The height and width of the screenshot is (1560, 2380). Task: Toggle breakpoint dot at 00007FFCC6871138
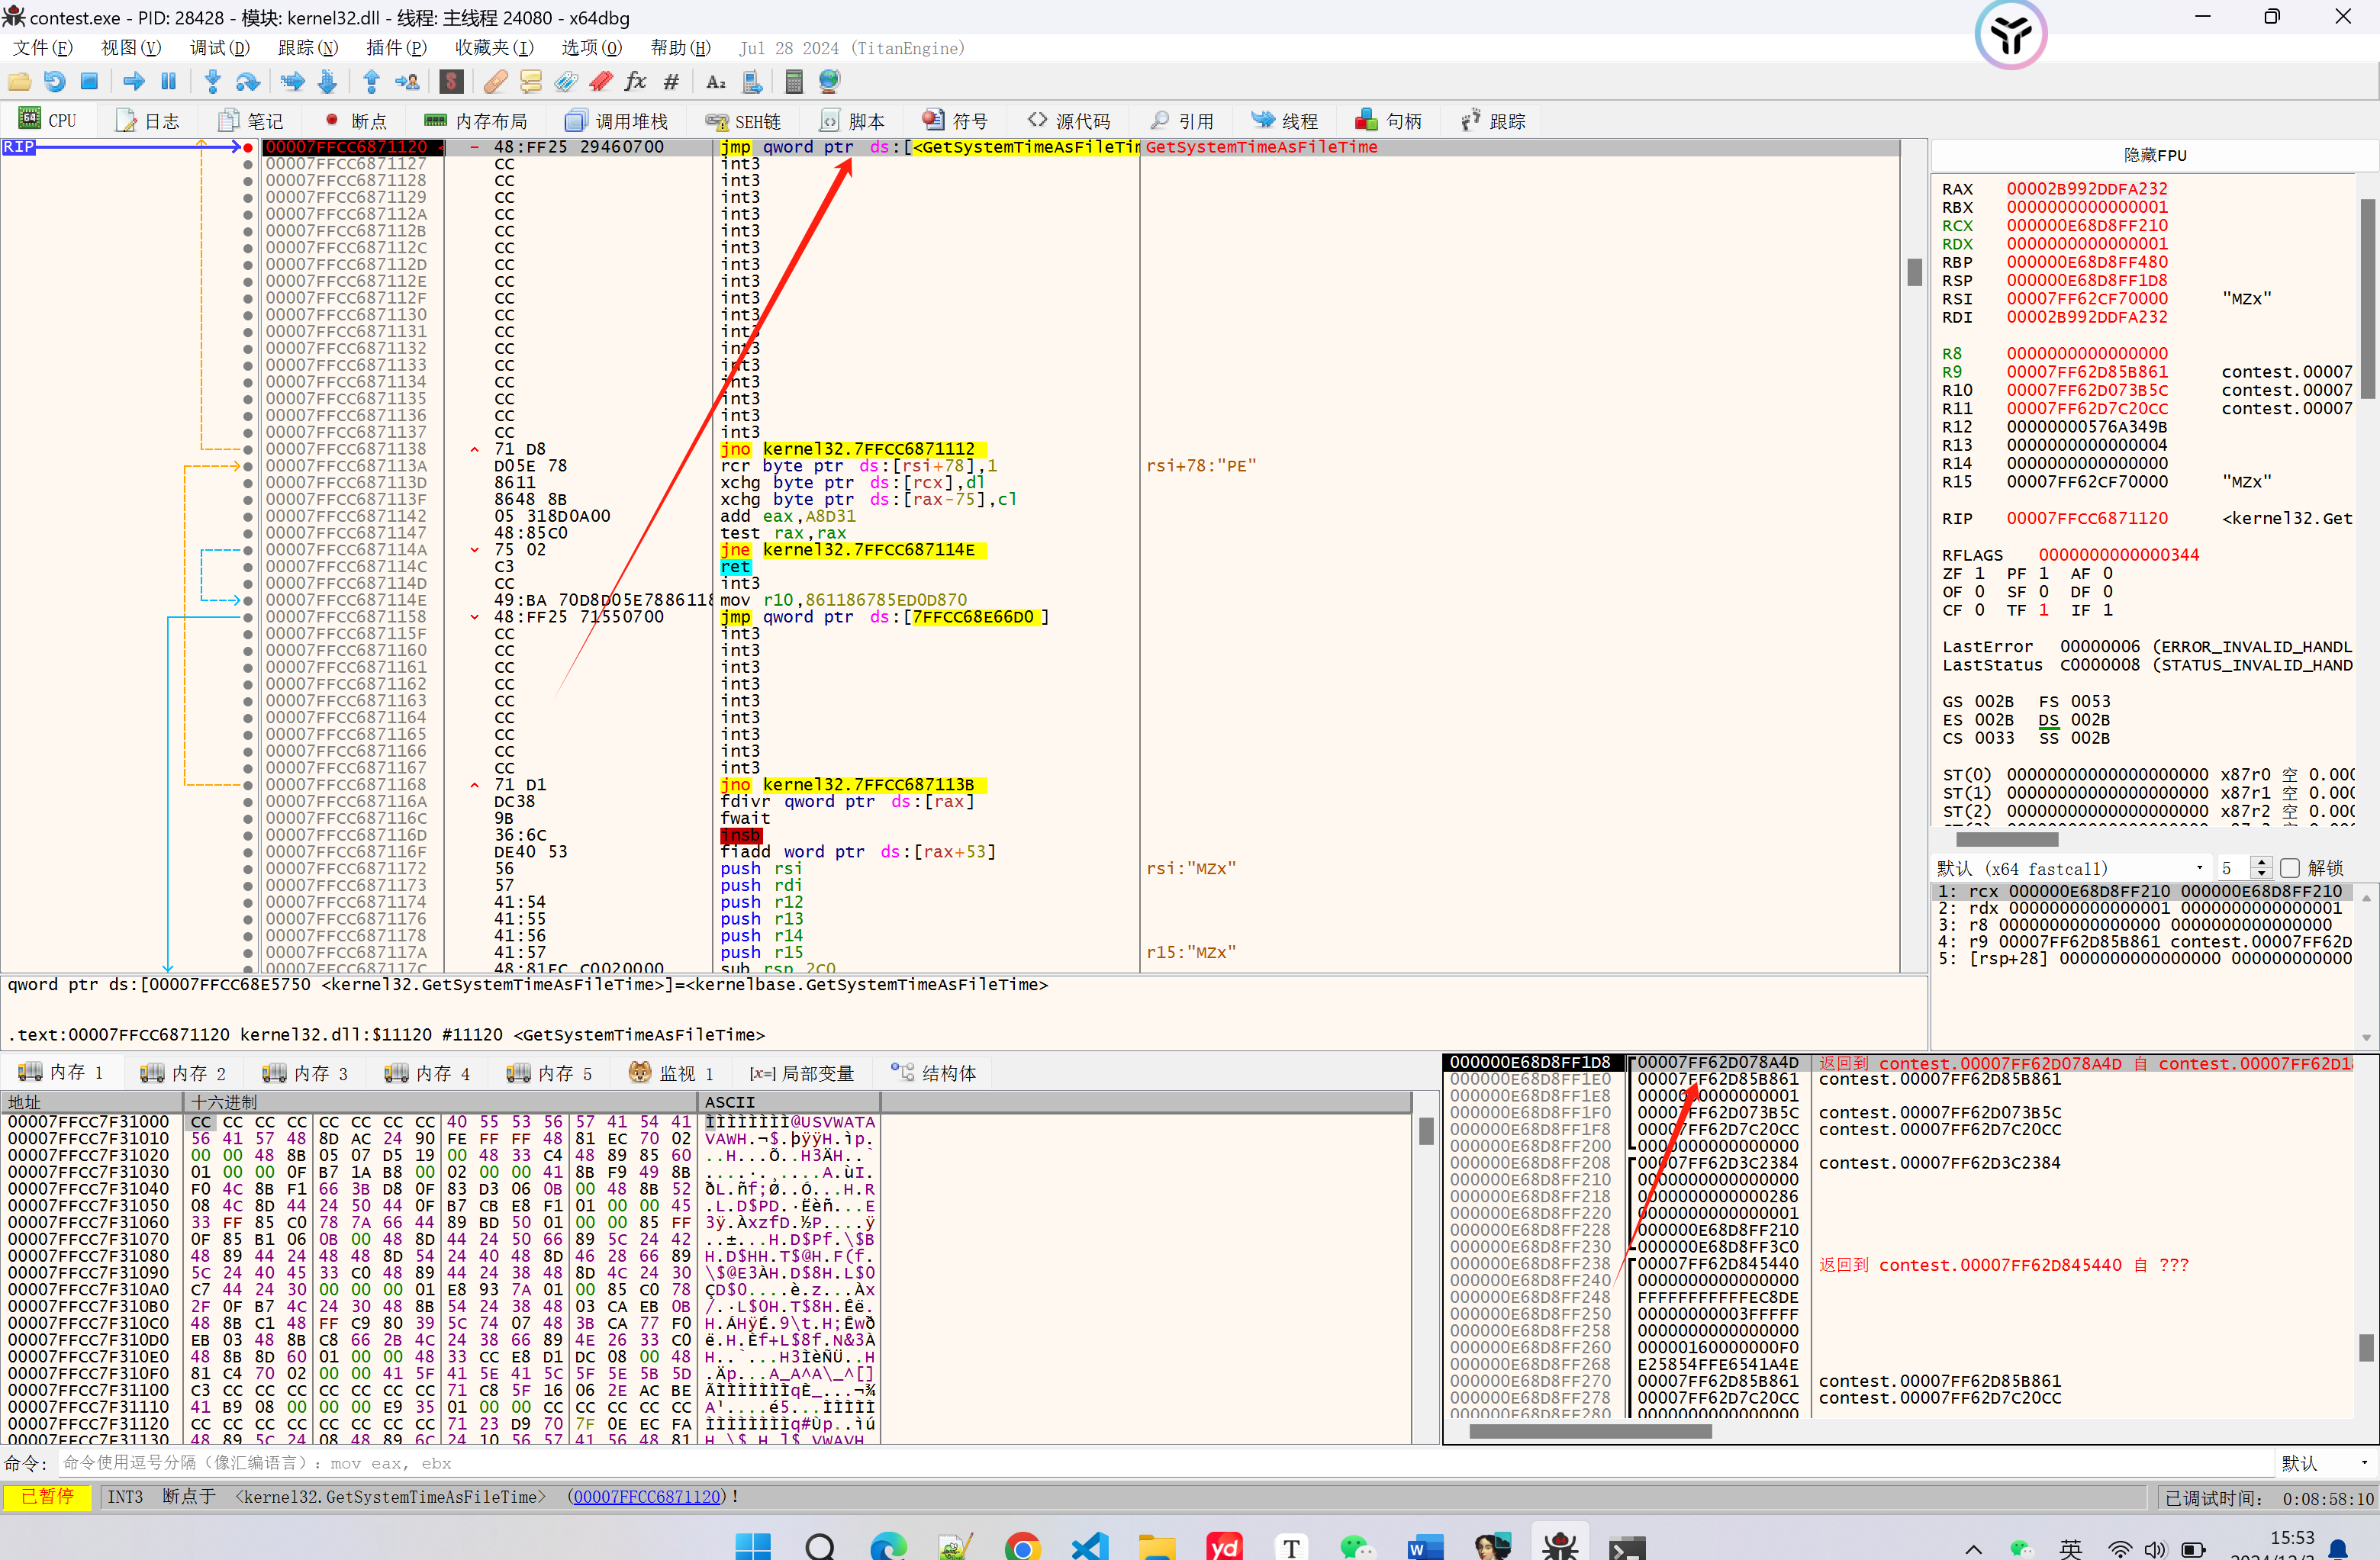pos(248,449)
